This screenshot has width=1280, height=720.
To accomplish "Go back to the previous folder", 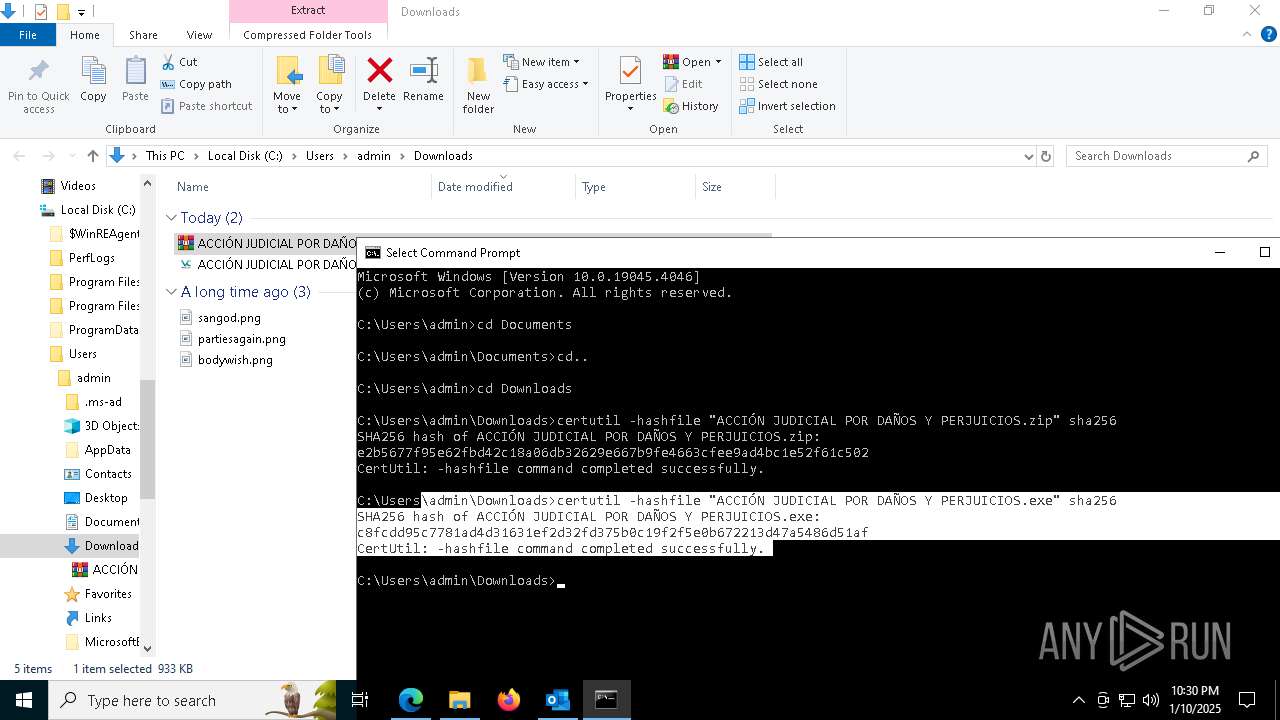I will coord(19,156).
